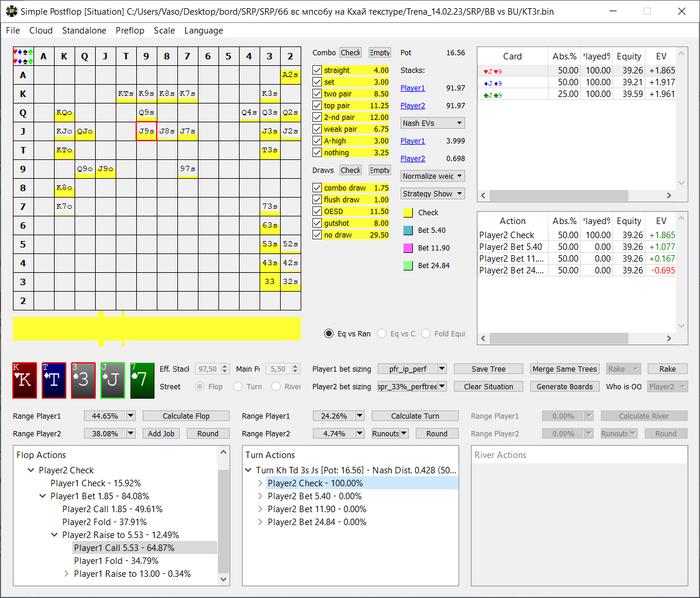Expand Player2 Raise to 5.53 node
This screenshot has height=598, width=700.
point(54,535)
